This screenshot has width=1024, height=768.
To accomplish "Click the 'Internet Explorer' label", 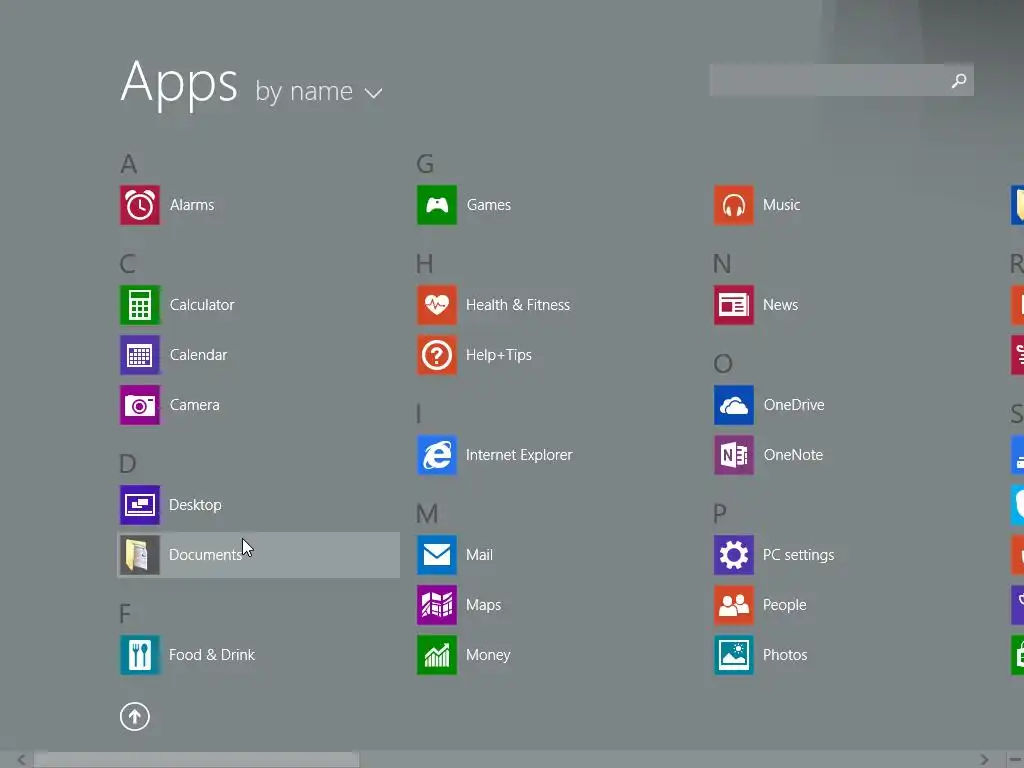I will pos(519,455).
